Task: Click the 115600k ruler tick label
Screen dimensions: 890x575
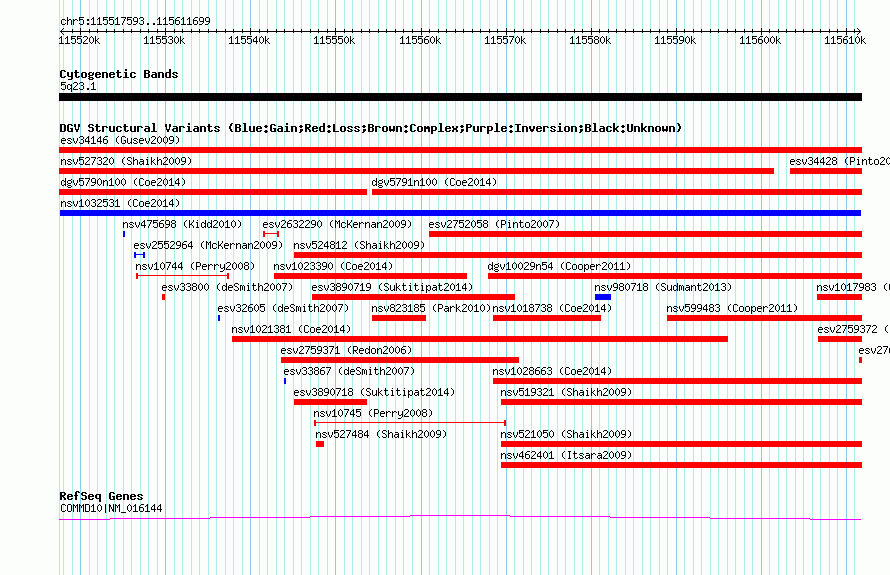Action: pos(760,40)
